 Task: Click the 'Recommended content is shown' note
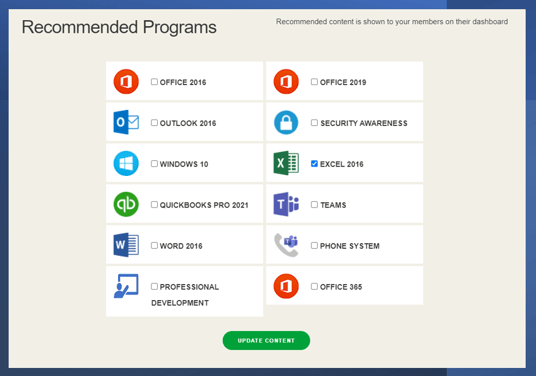tap(392, 22)
